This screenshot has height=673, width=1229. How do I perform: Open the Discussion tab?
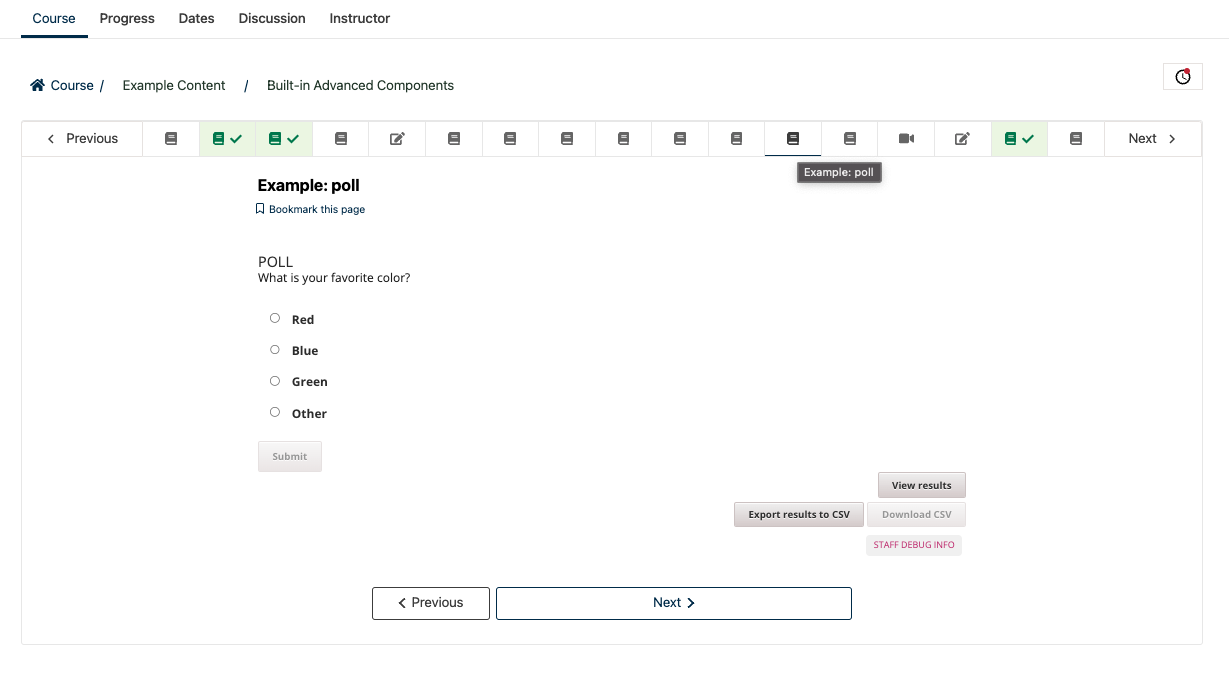(272, 18)
